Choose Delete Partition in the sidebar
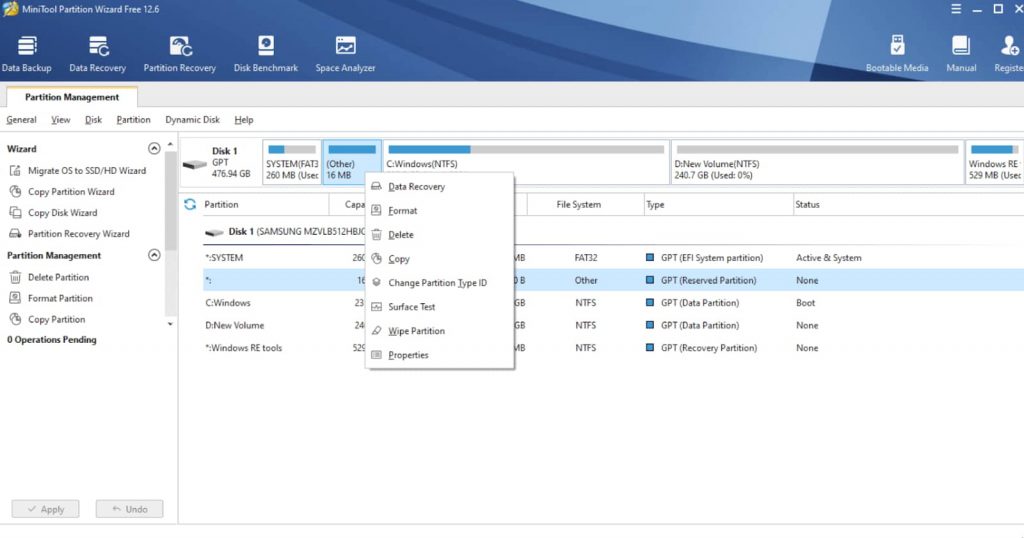Viewport: 1024px width, 538px height. point(49,277)
